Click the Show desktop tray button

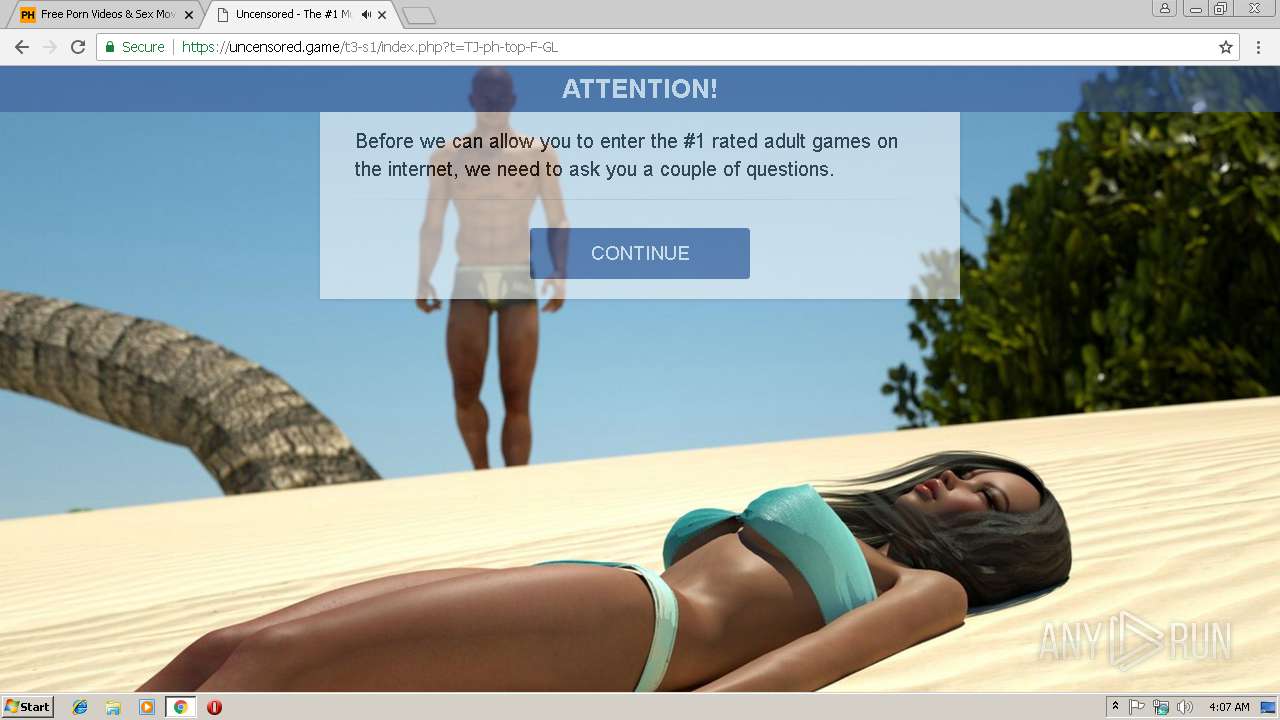click(x=1269, y=707)
